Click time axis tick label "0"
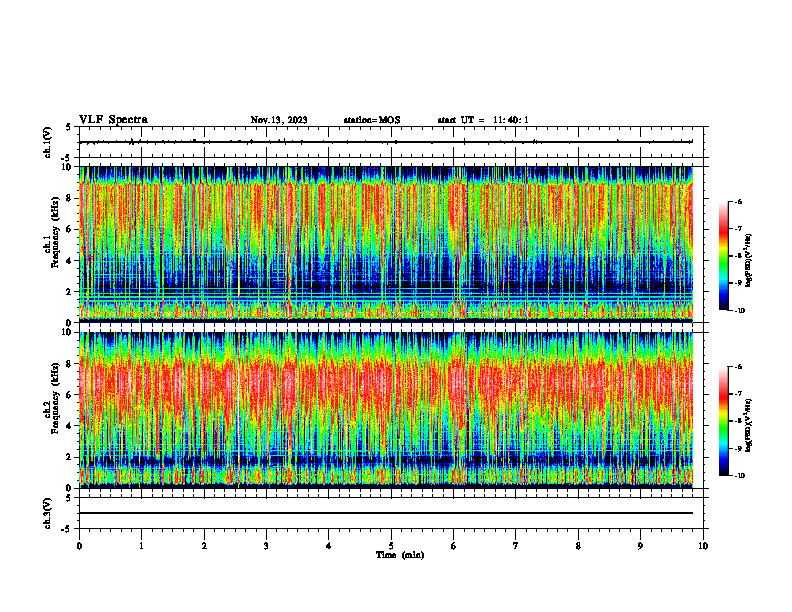The height and width of the screenshot is (612, 792). click(79, 546)
